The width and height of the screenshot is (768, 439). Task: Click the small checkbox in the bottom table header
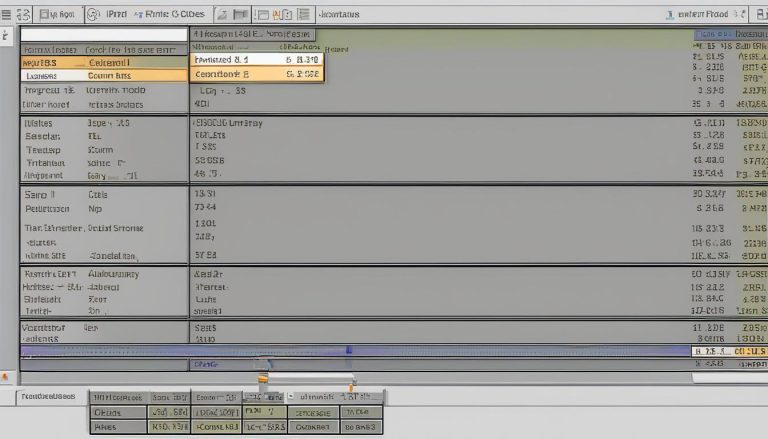pyautogui.click(x=290, y=396)
